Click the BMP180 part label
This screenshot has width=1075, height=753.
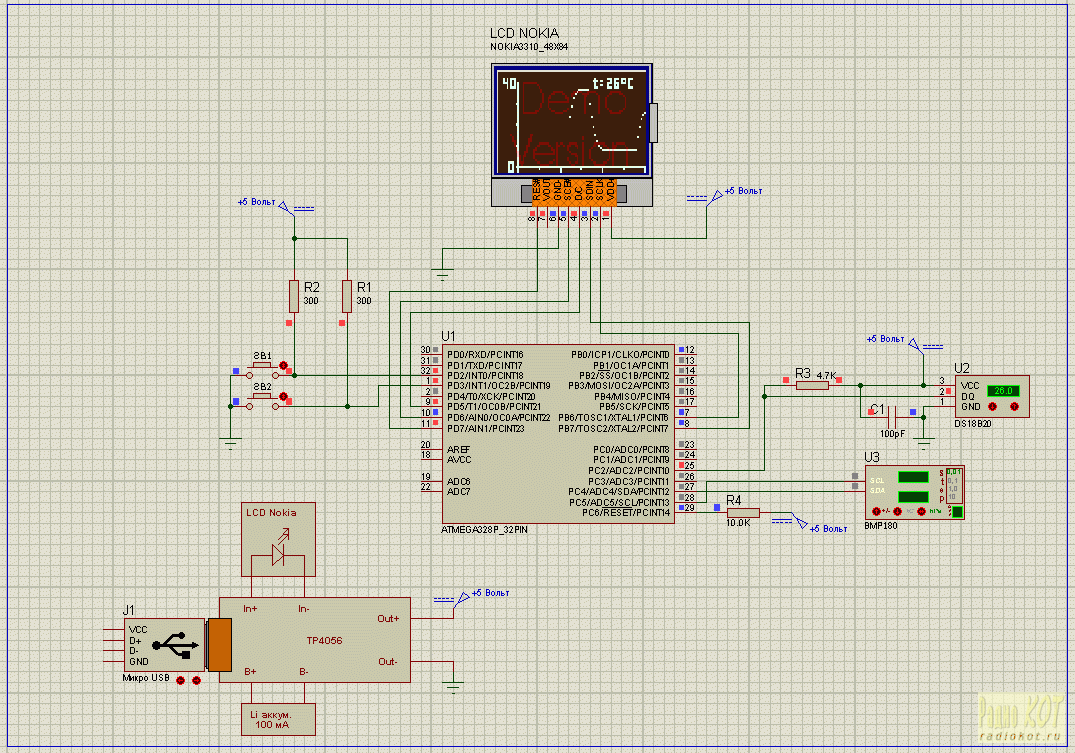tap(880, 526)
